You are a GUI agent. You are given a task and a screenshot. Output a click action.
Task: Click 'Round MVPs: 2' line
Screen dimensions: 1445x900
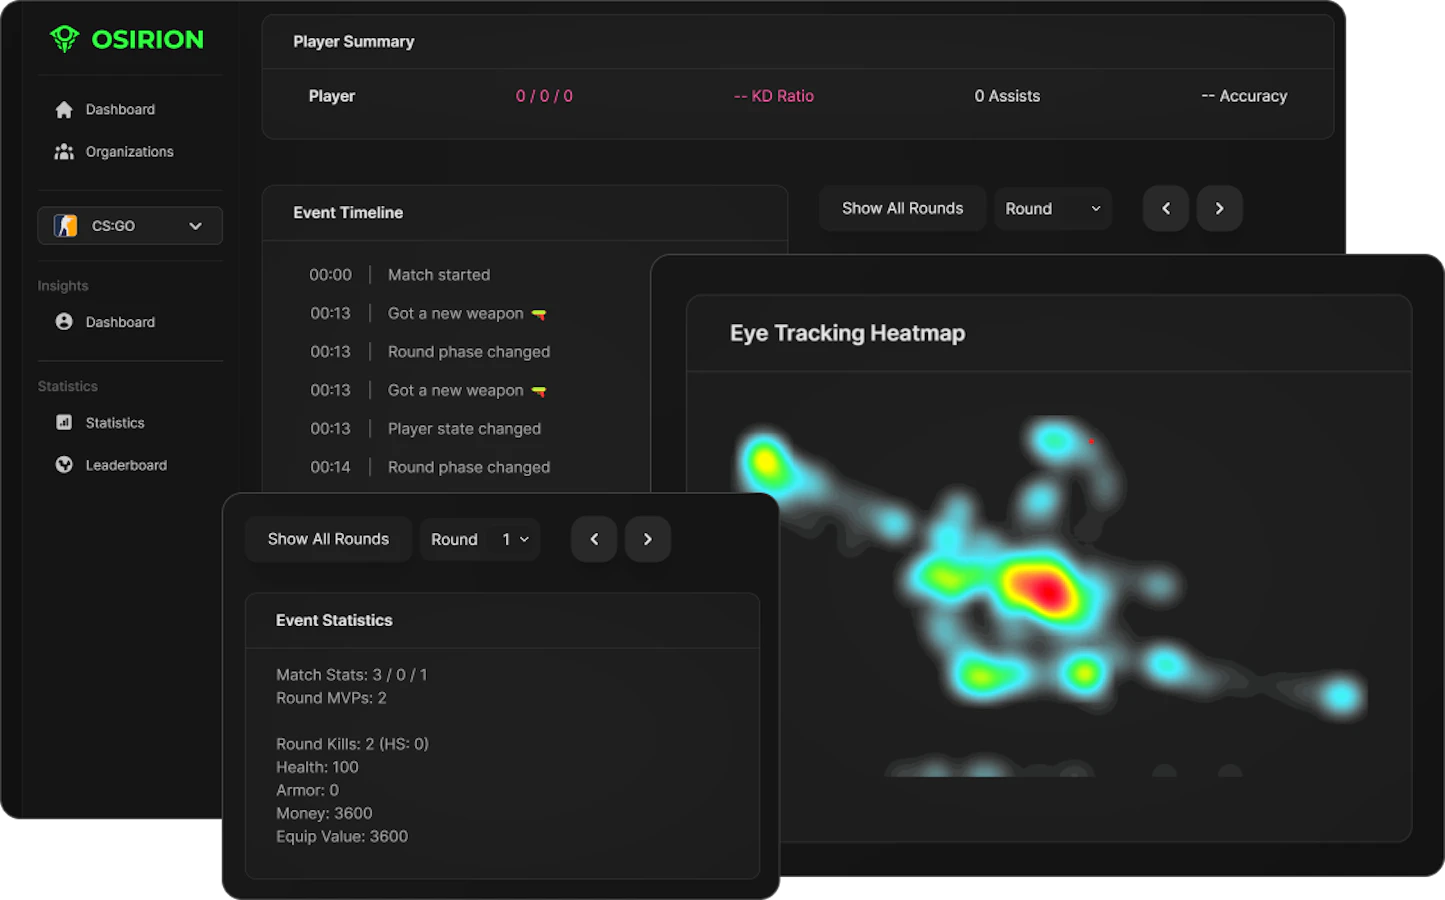coord(331,698)
